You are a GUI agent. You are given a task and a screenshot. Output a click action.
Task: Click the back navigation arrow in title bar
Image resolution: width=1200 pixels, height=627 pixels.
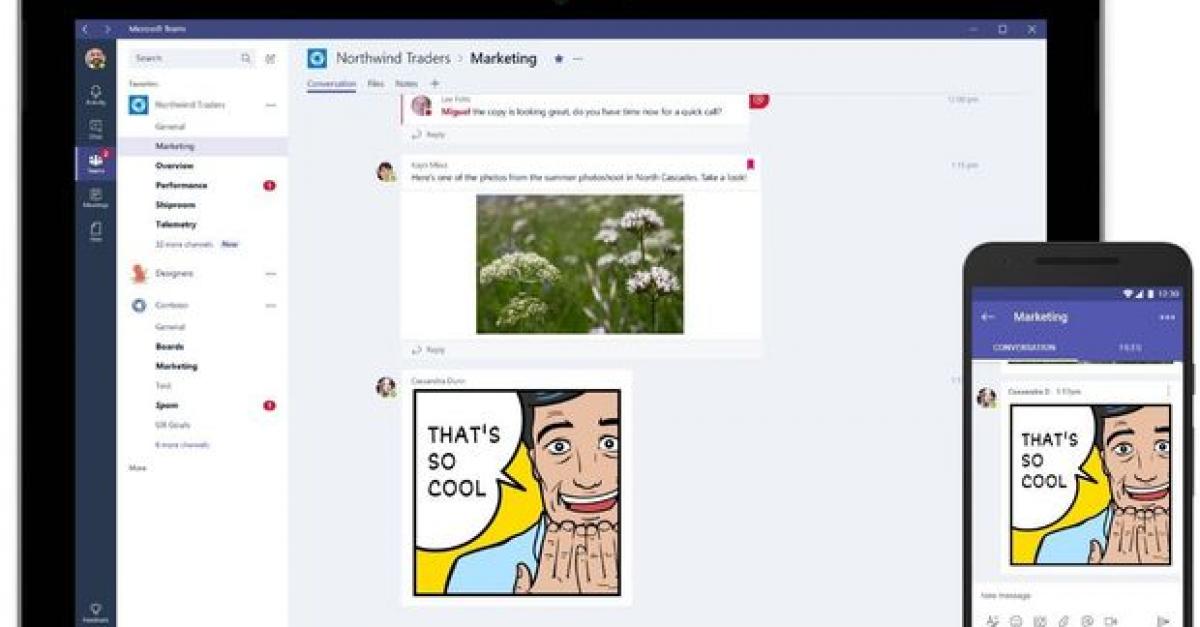86,29
